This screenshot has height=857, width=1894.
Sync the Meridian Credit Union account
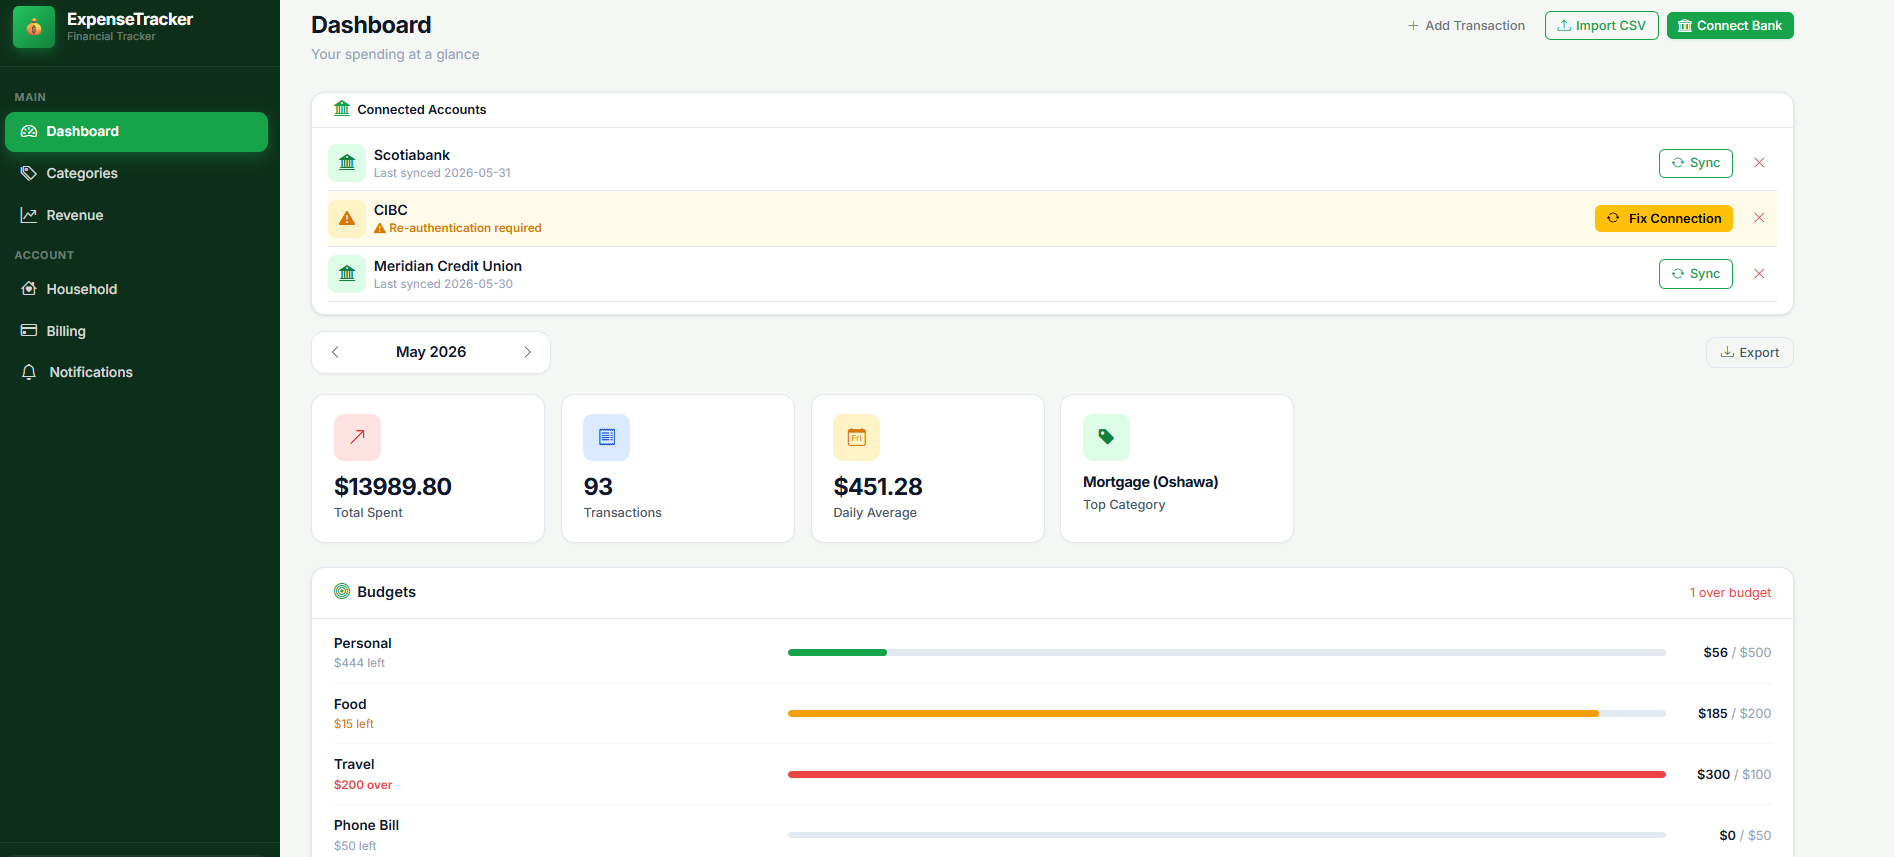click(x=1696, y=274)
